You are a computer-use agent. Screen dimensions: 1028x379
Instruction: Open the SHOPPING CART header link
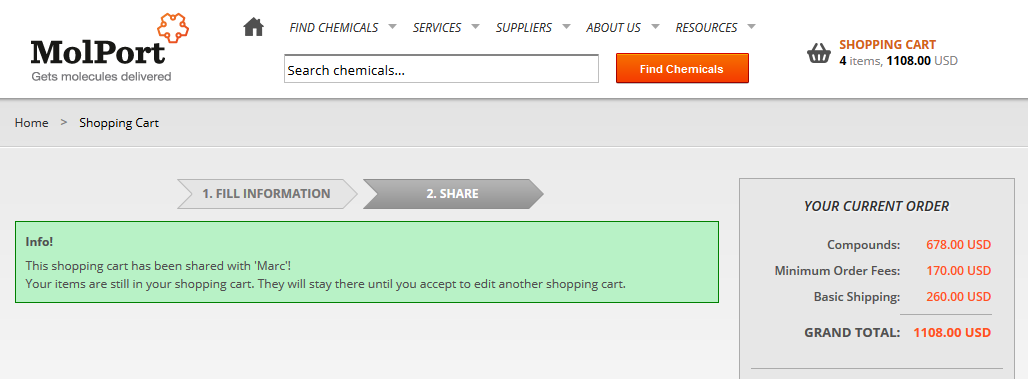888,45
